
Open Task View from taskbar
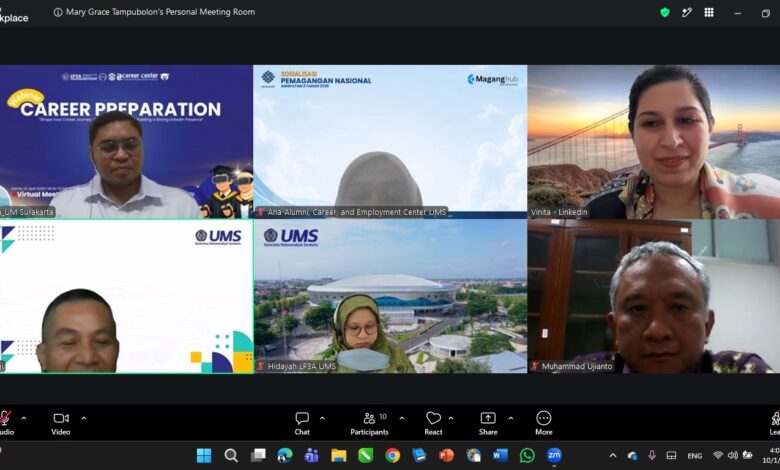point(258,455)
